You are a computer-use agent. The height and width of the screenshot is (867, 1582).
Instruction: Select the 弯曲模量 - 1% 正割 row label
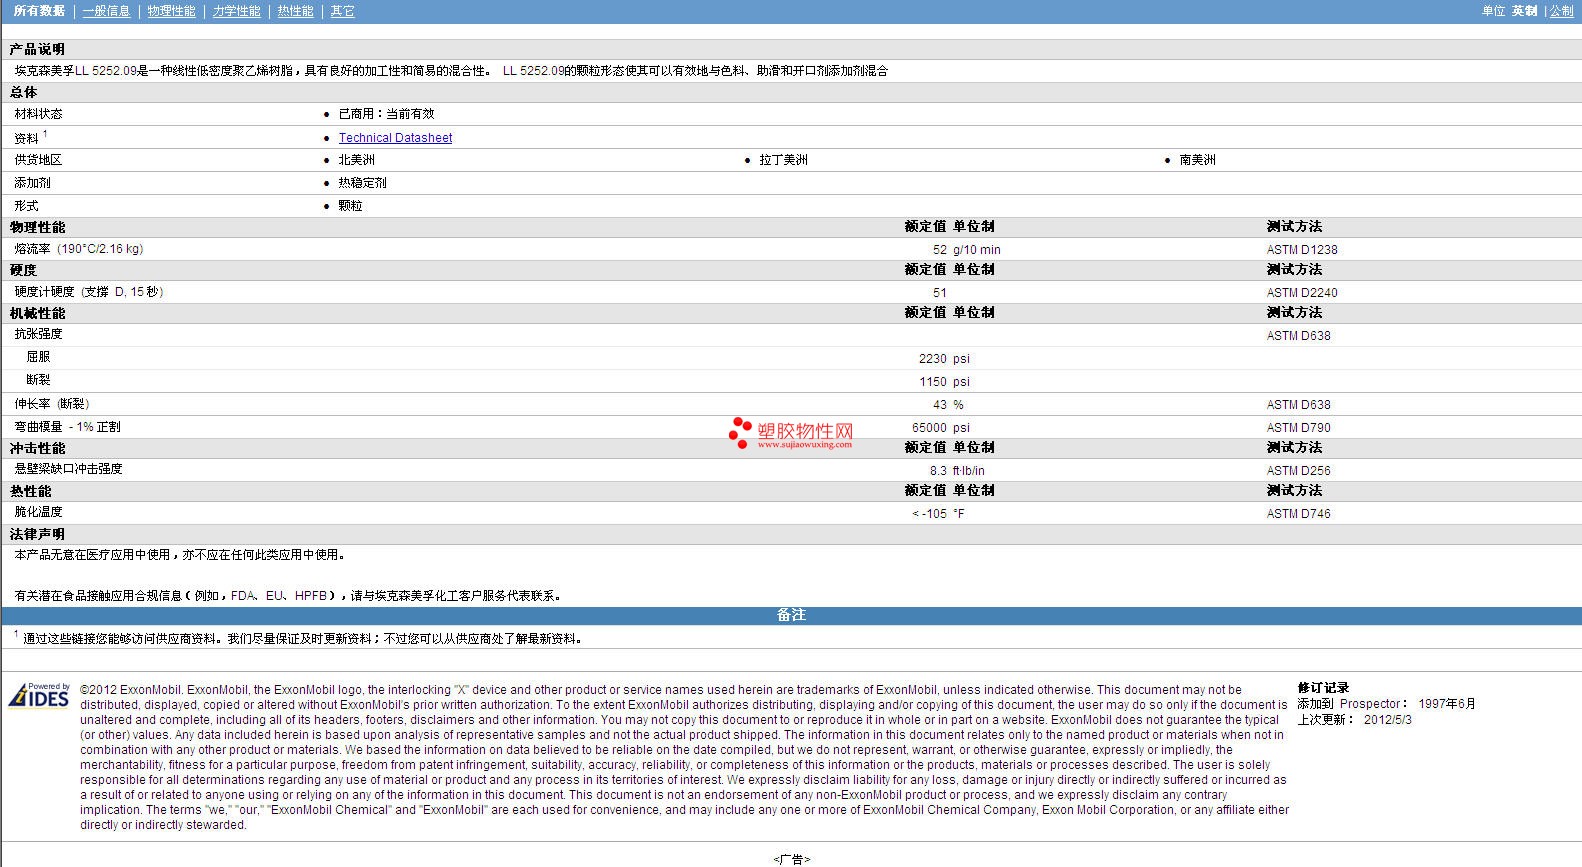67,427
